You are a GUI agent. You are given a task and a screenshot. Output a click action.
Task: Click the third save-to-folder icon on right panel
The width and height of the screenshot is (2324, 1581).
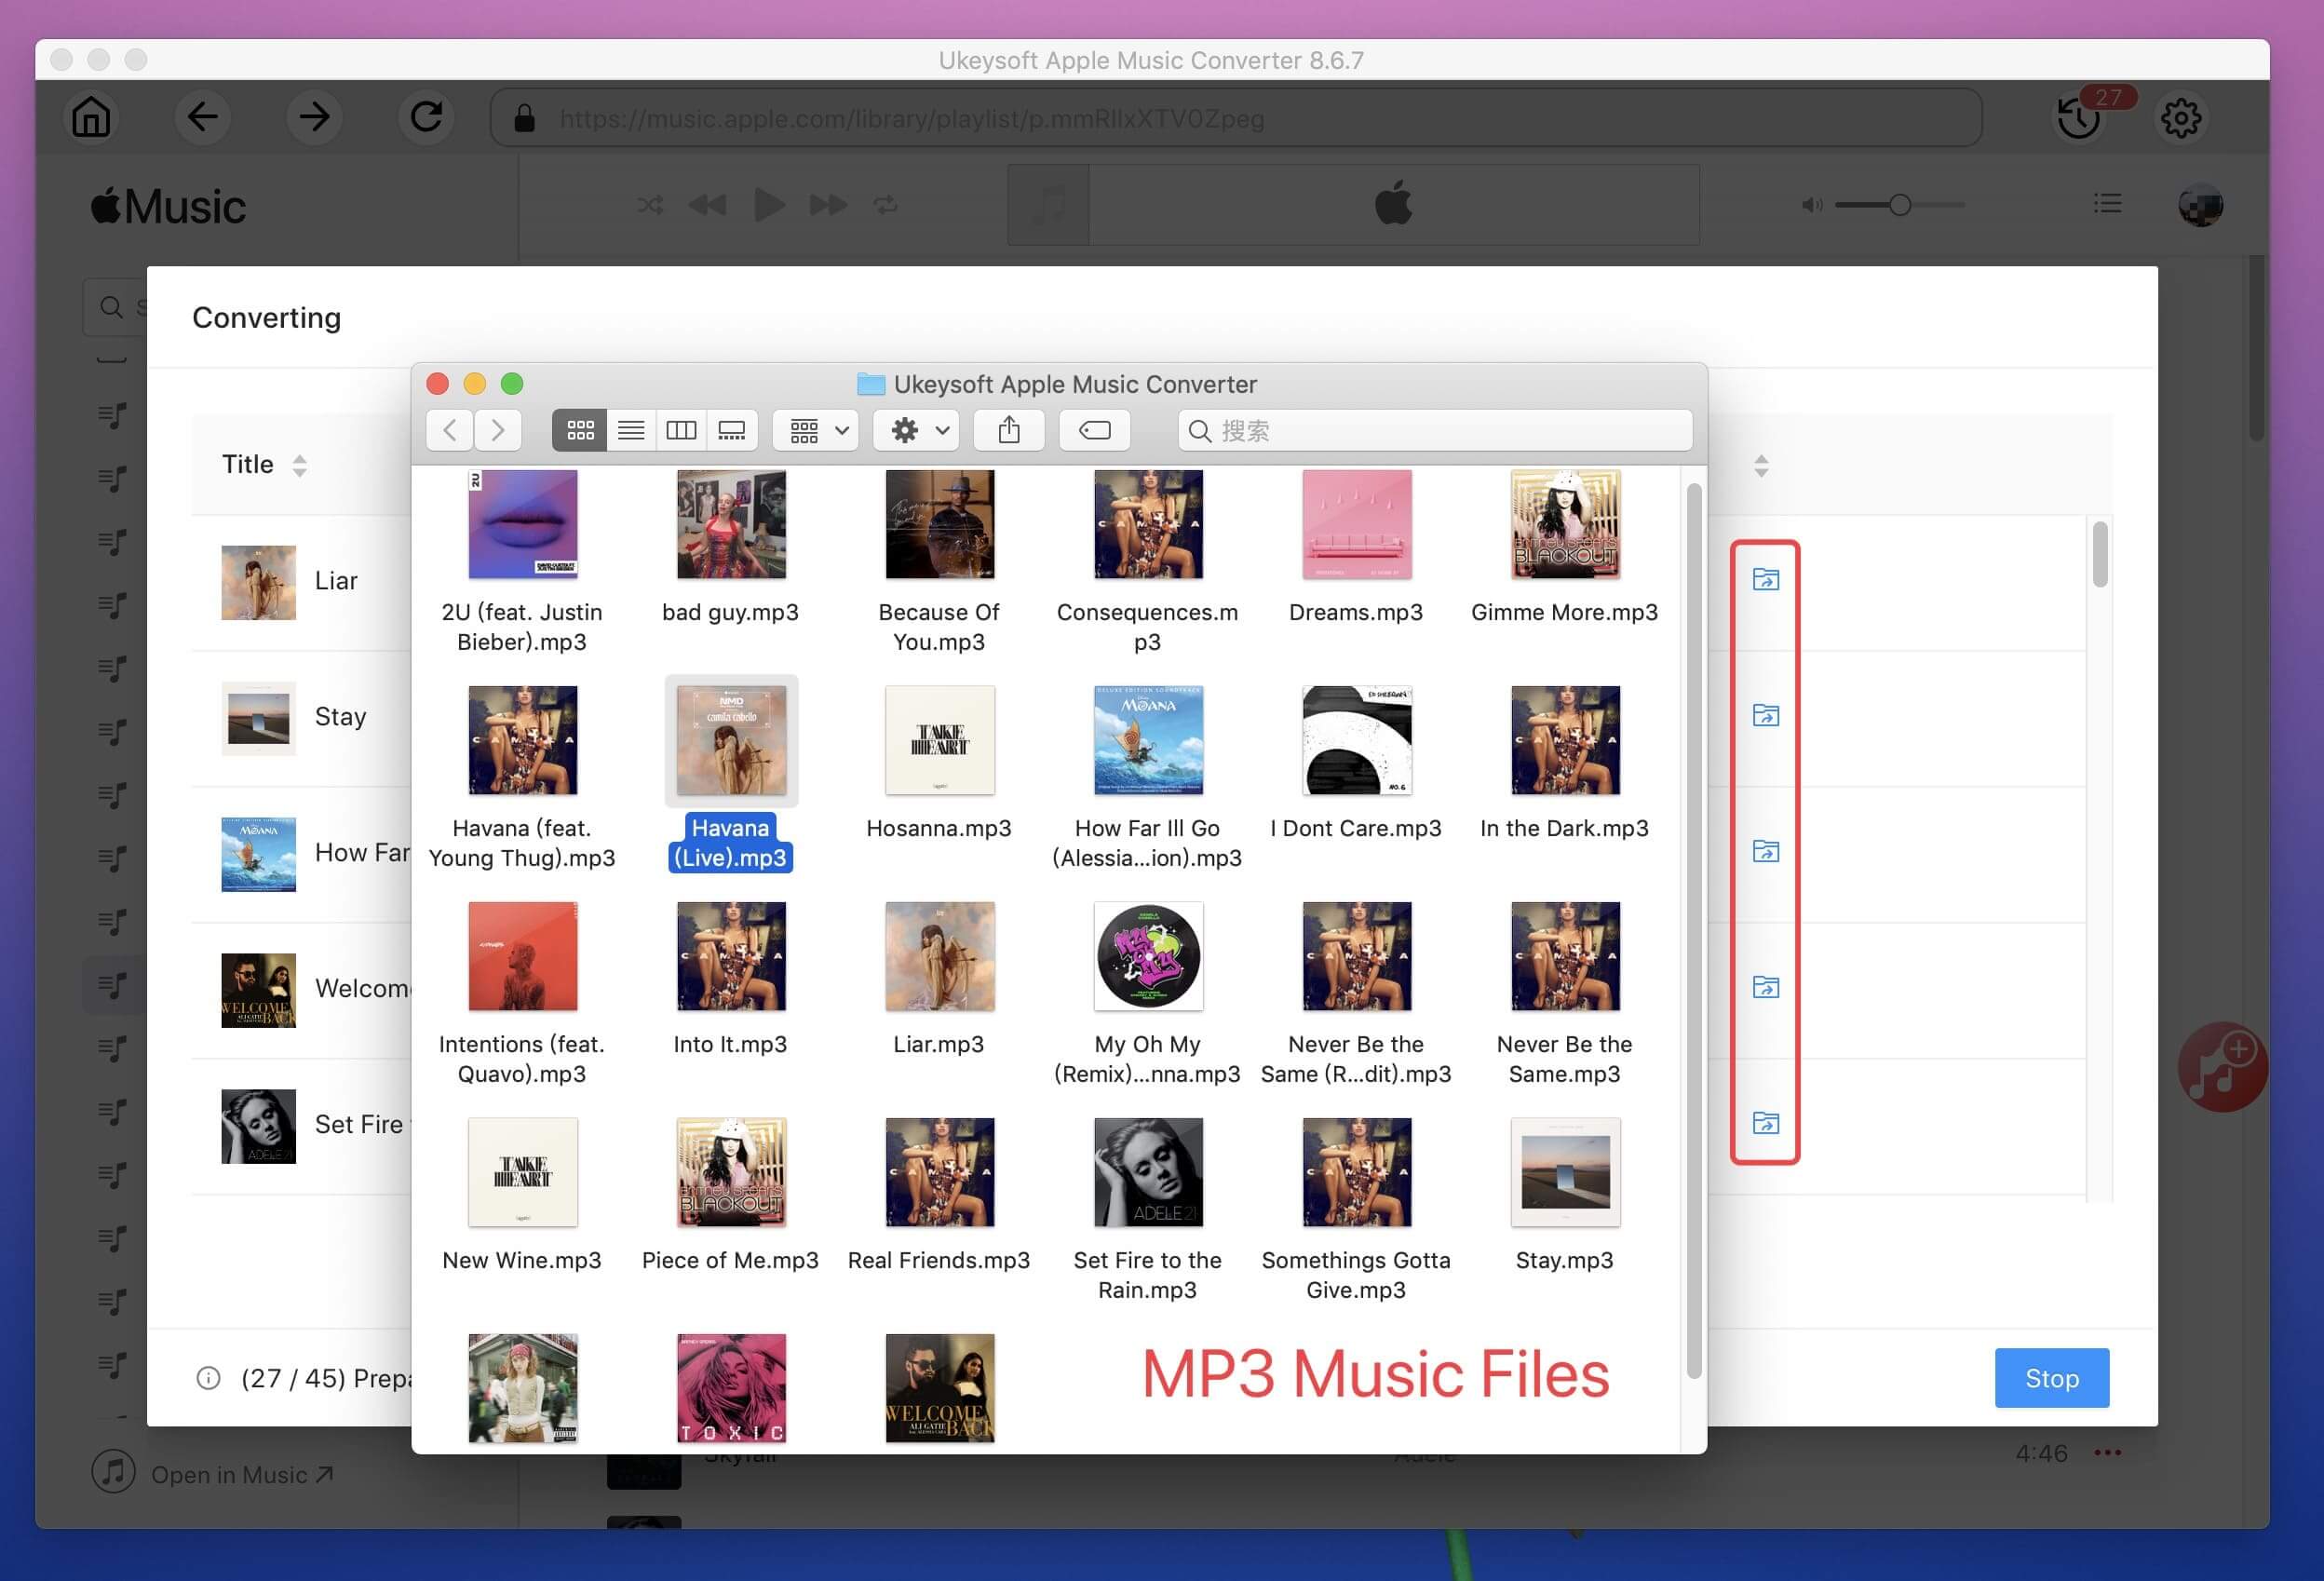pyautogui.click(x=1763, y=850)
